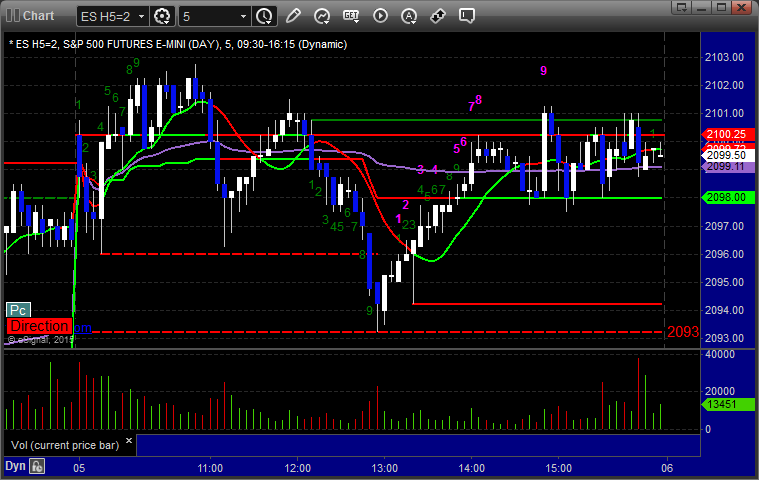Click the 14:00 time axis label
Viewport: 759px width, 480px height.
click(x=471, y=468)
